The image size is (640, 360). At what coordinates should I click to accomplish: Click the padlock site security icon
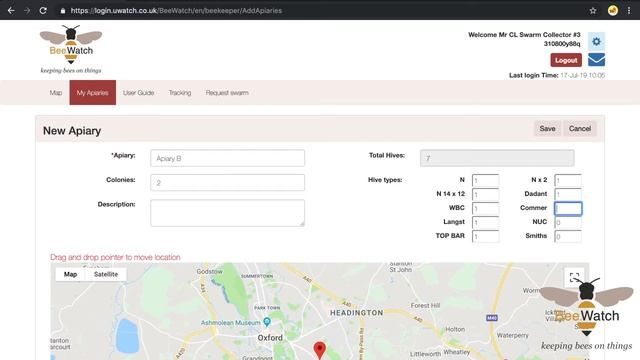click(62, 11)
